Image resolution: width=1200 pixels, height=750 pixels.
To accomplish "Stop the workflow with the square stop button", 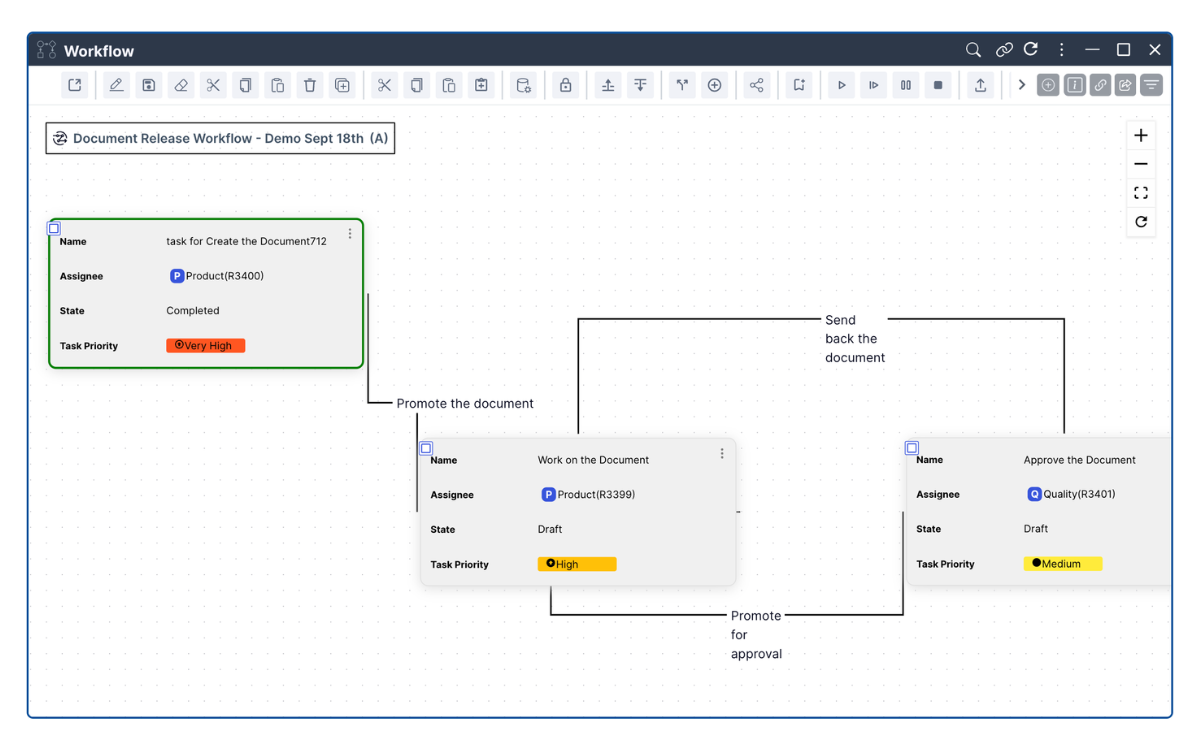I will click(x=938, y=86).
